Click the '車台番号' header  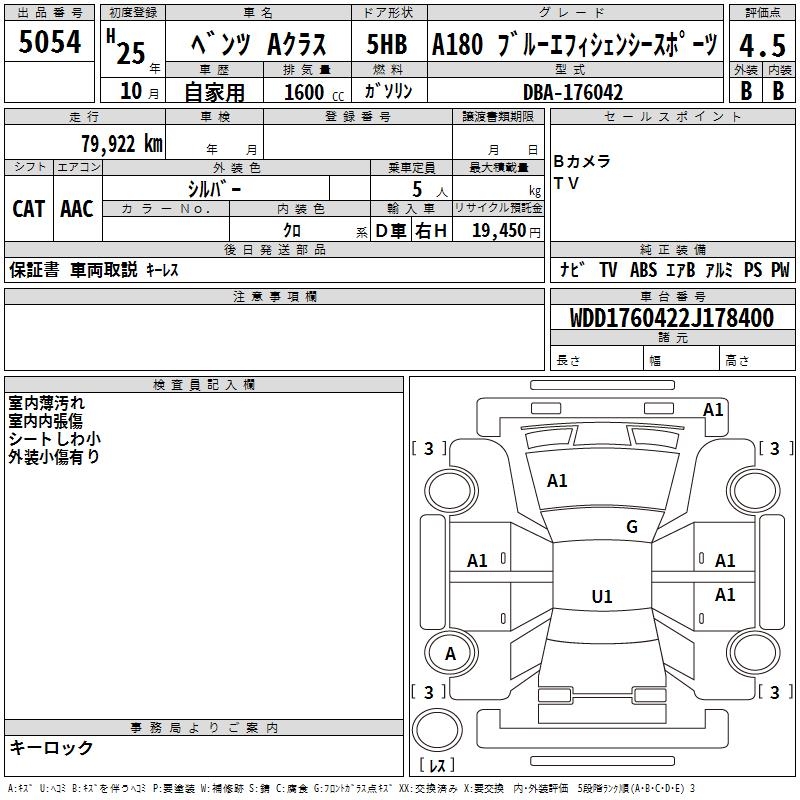tap(672, 296)
